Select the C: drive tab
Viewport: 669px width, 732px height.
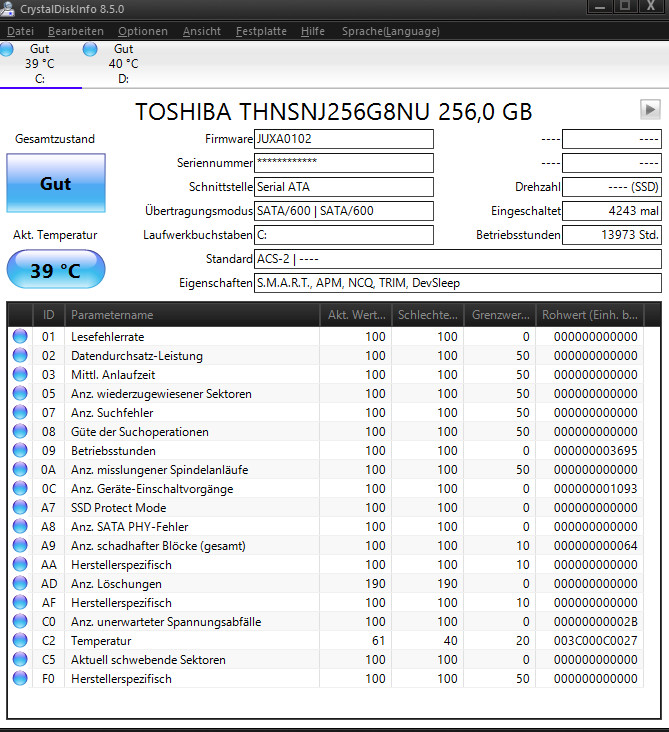point(40,64)
